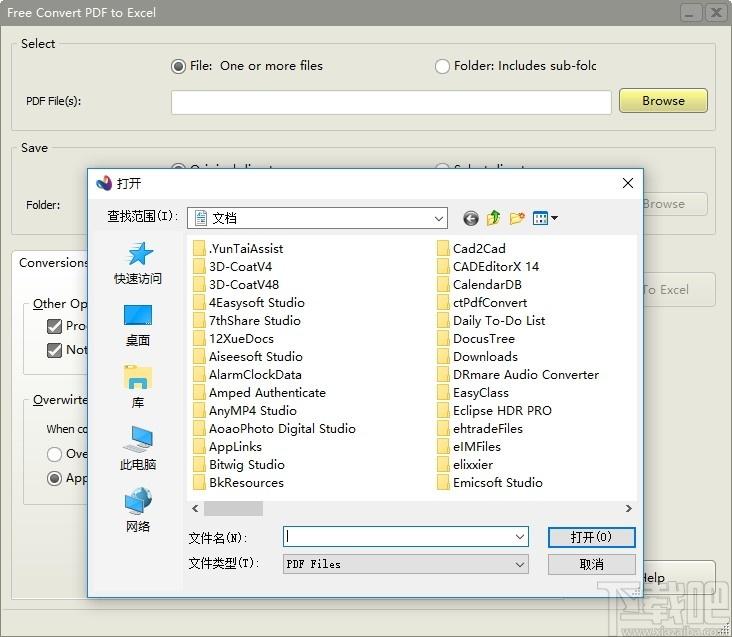Select the Downloads folder icon
732x637 pixels.
point(443,357)
